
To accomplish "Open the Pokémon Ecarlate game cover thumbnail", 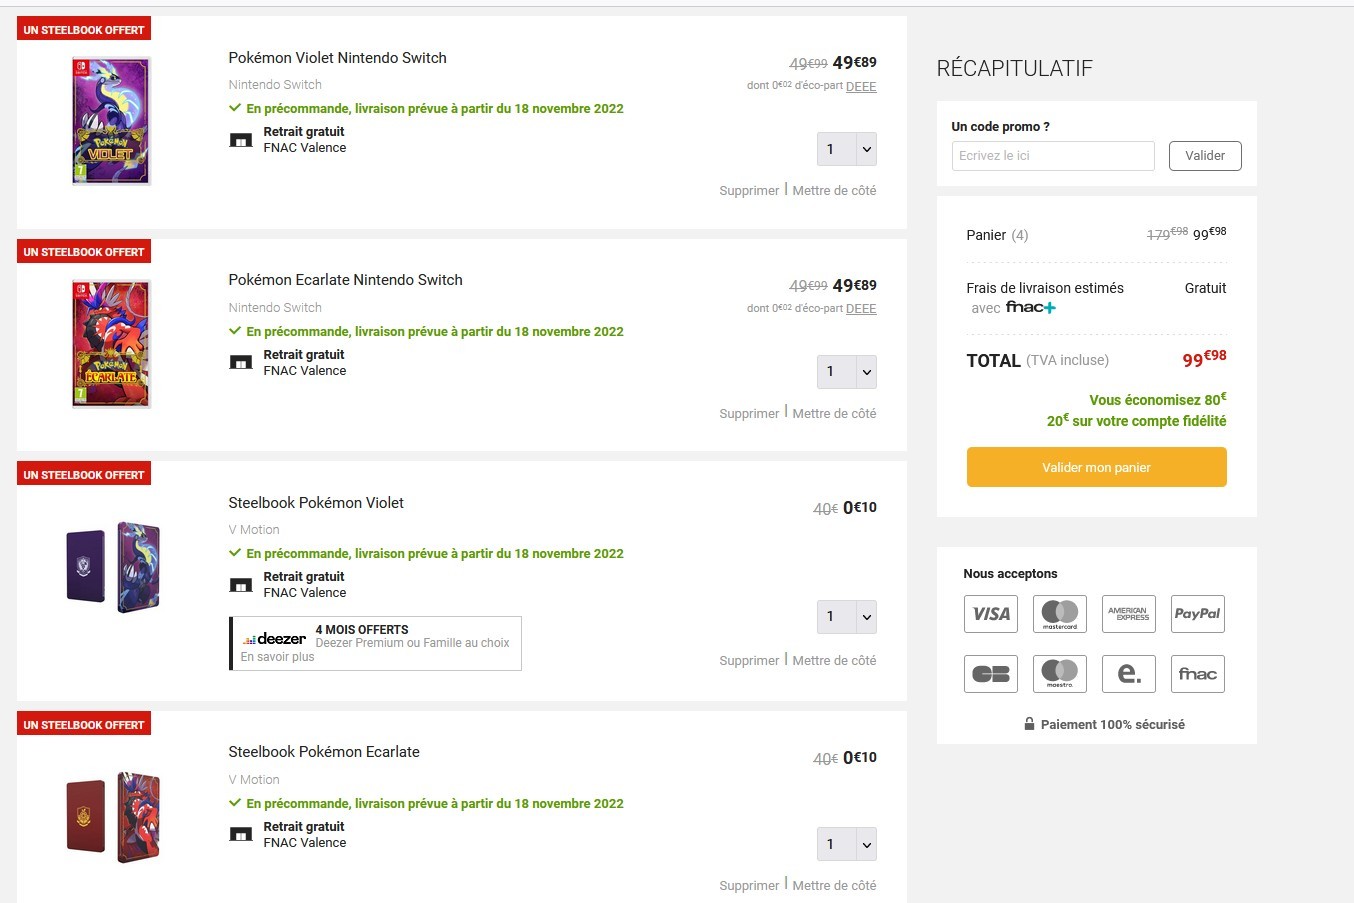I will 111,344.
